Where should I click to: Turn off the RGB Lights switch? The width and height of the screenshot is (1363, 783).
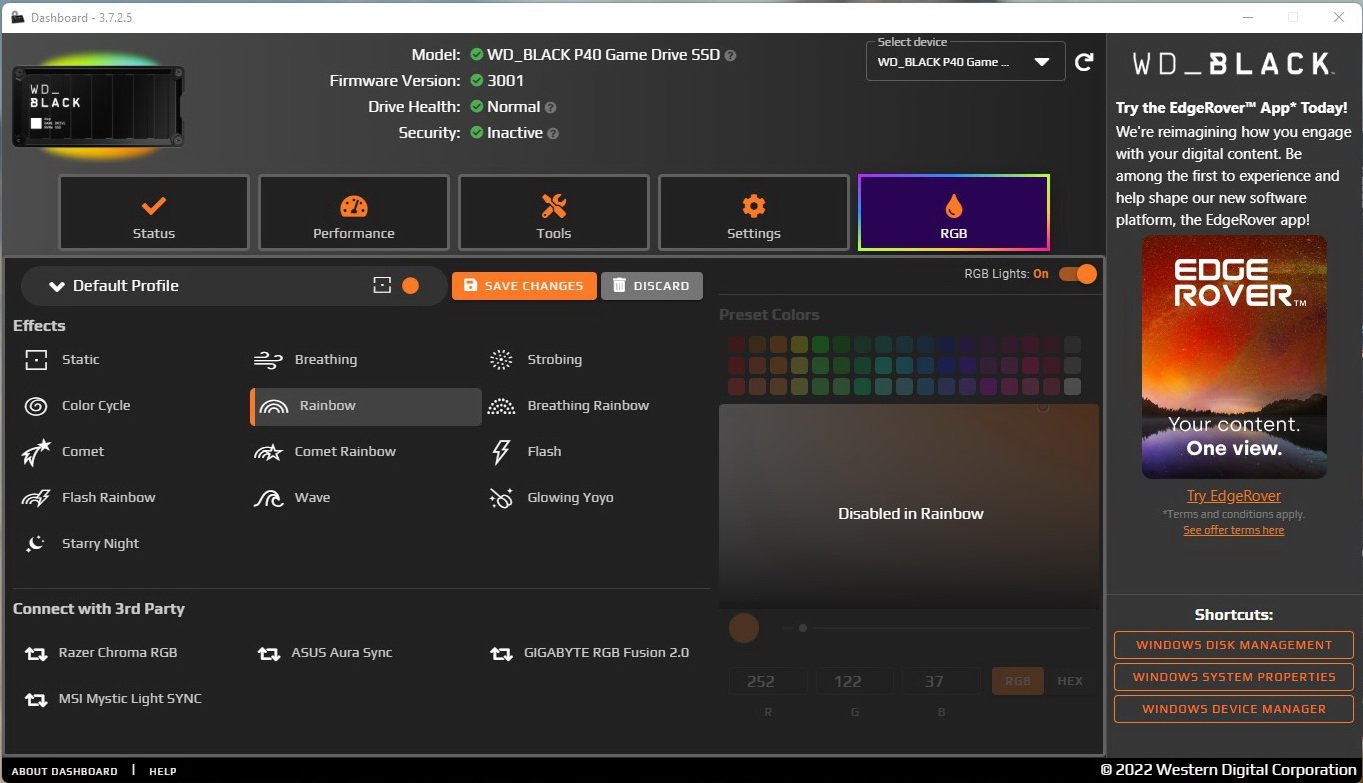1078,274
